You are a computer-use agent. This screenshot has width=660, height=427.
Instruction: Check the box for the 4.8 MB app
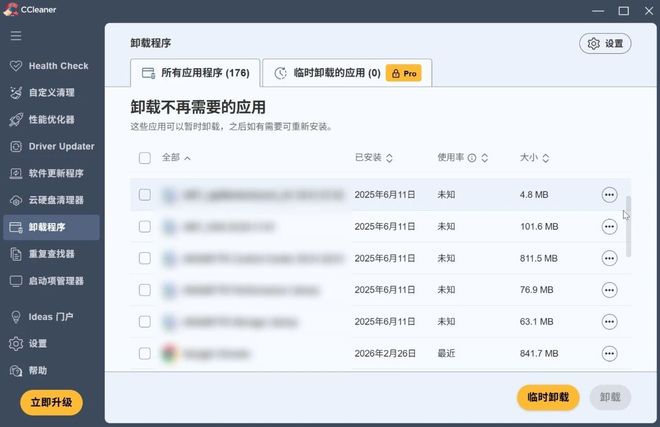pos(145,195)
